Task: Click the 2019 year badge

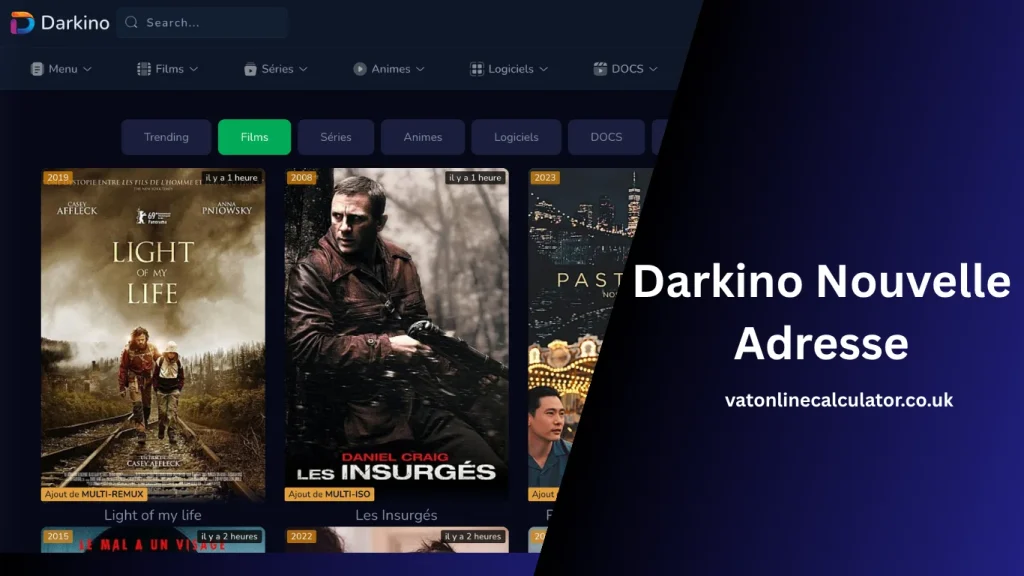Action: (57, 178)
